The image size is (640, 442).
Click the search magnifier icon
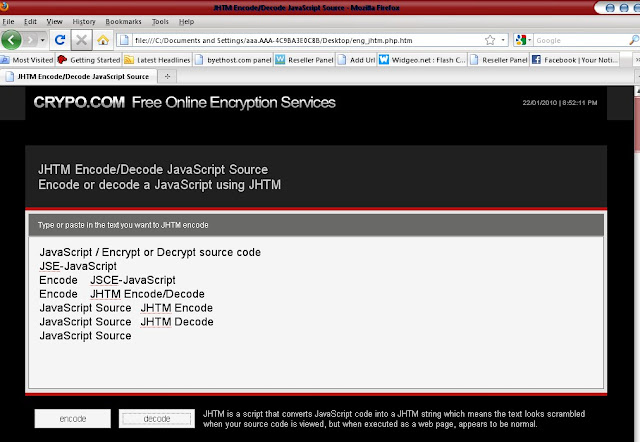[x=634, y=40]
